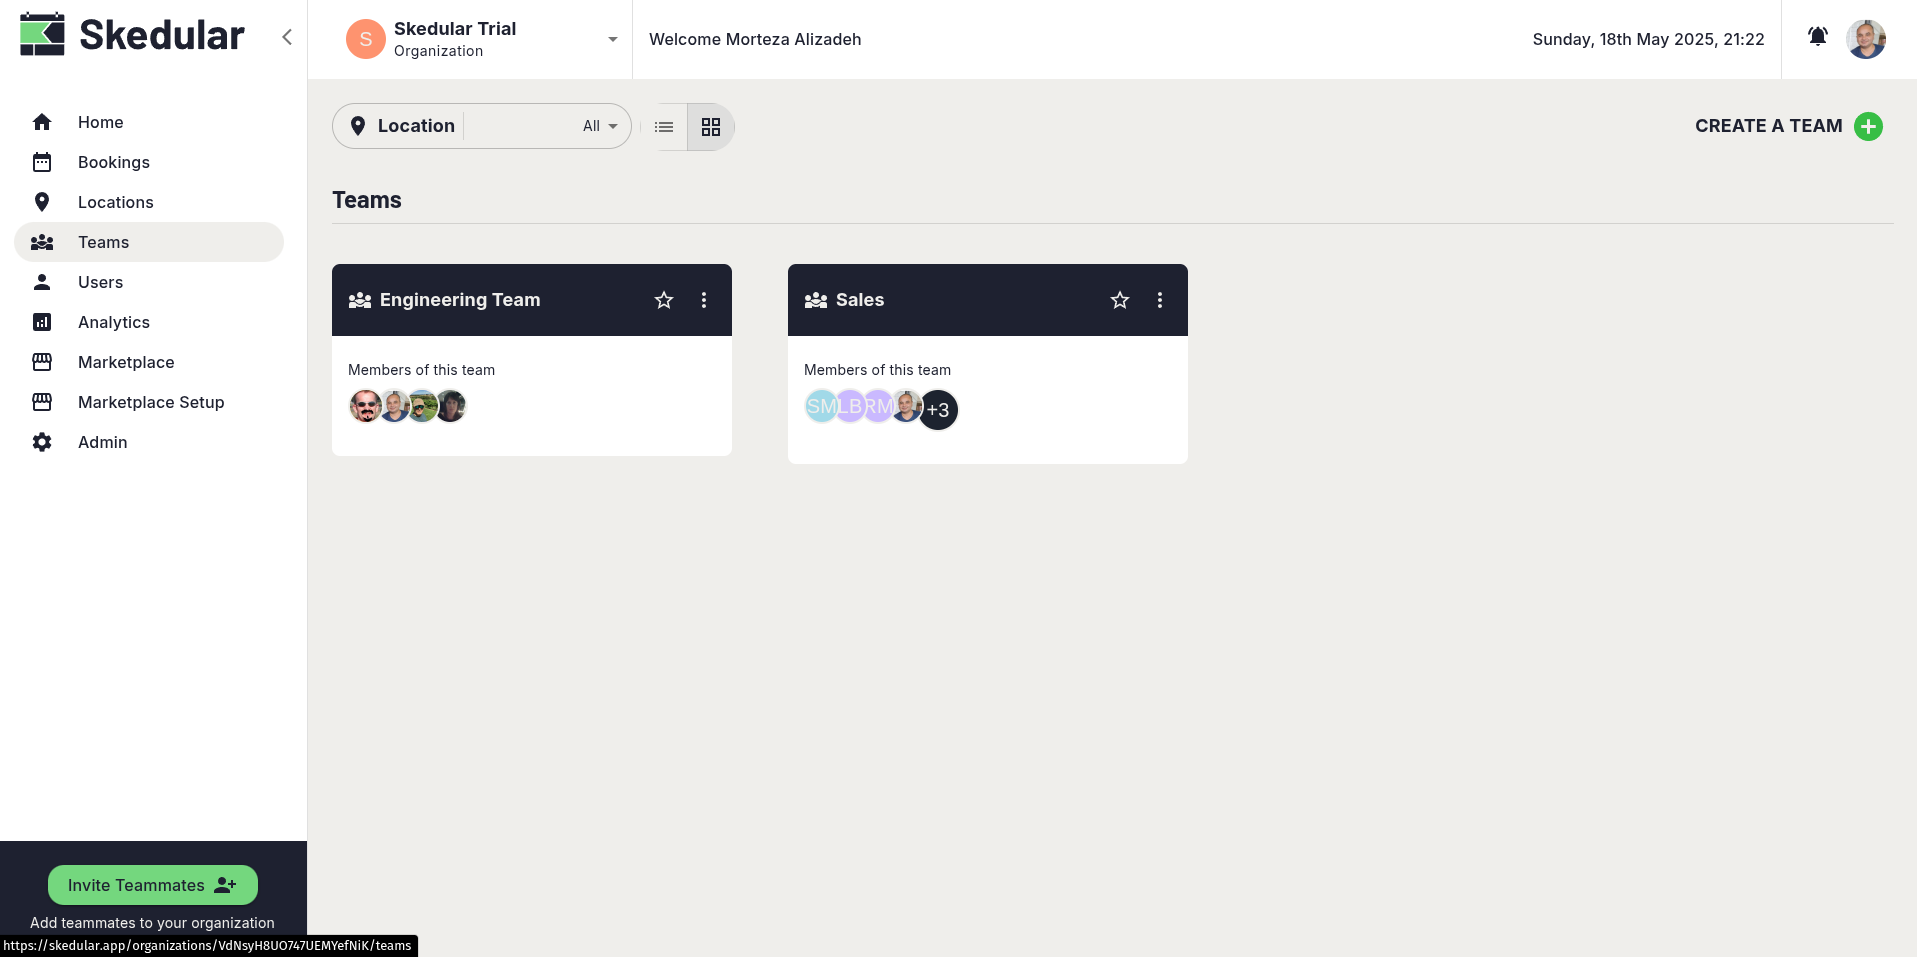The height and width of the screenshot is (957, 1917).
Task: Open the notification bell
Action: tap(1818, 37)
